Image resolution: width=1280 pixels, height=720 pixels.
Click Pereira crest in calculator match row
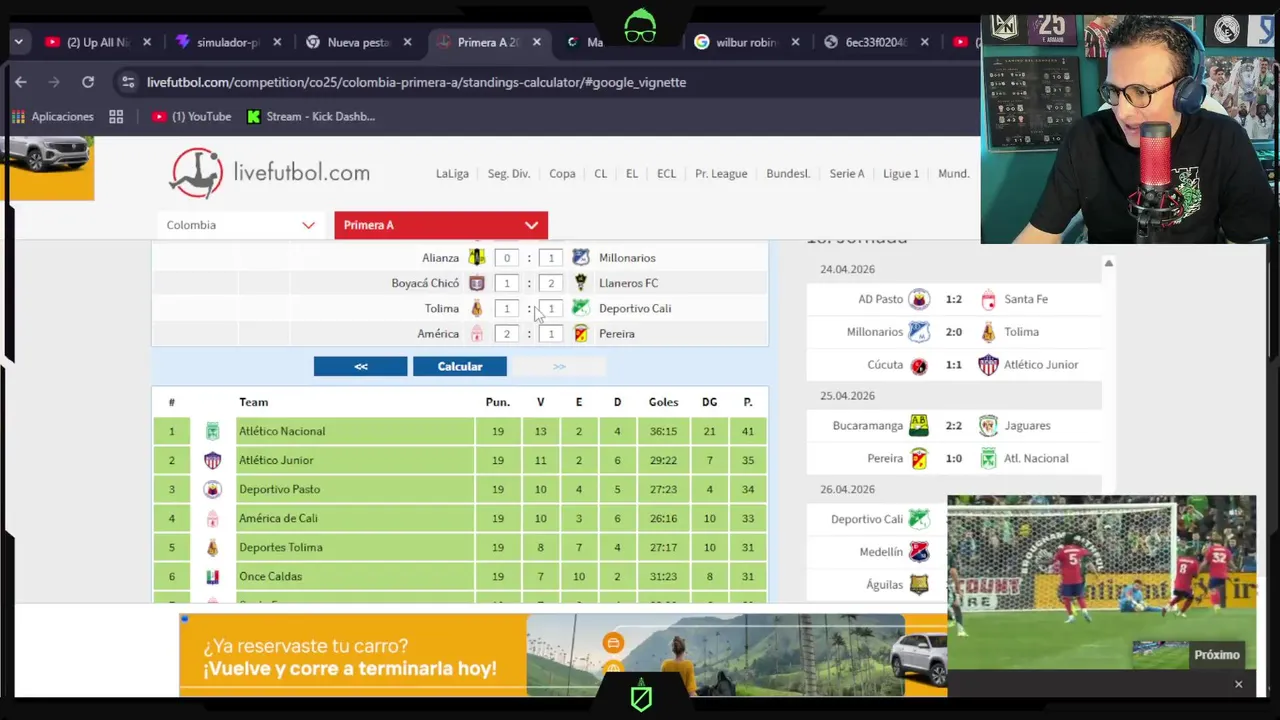point(580,334)
